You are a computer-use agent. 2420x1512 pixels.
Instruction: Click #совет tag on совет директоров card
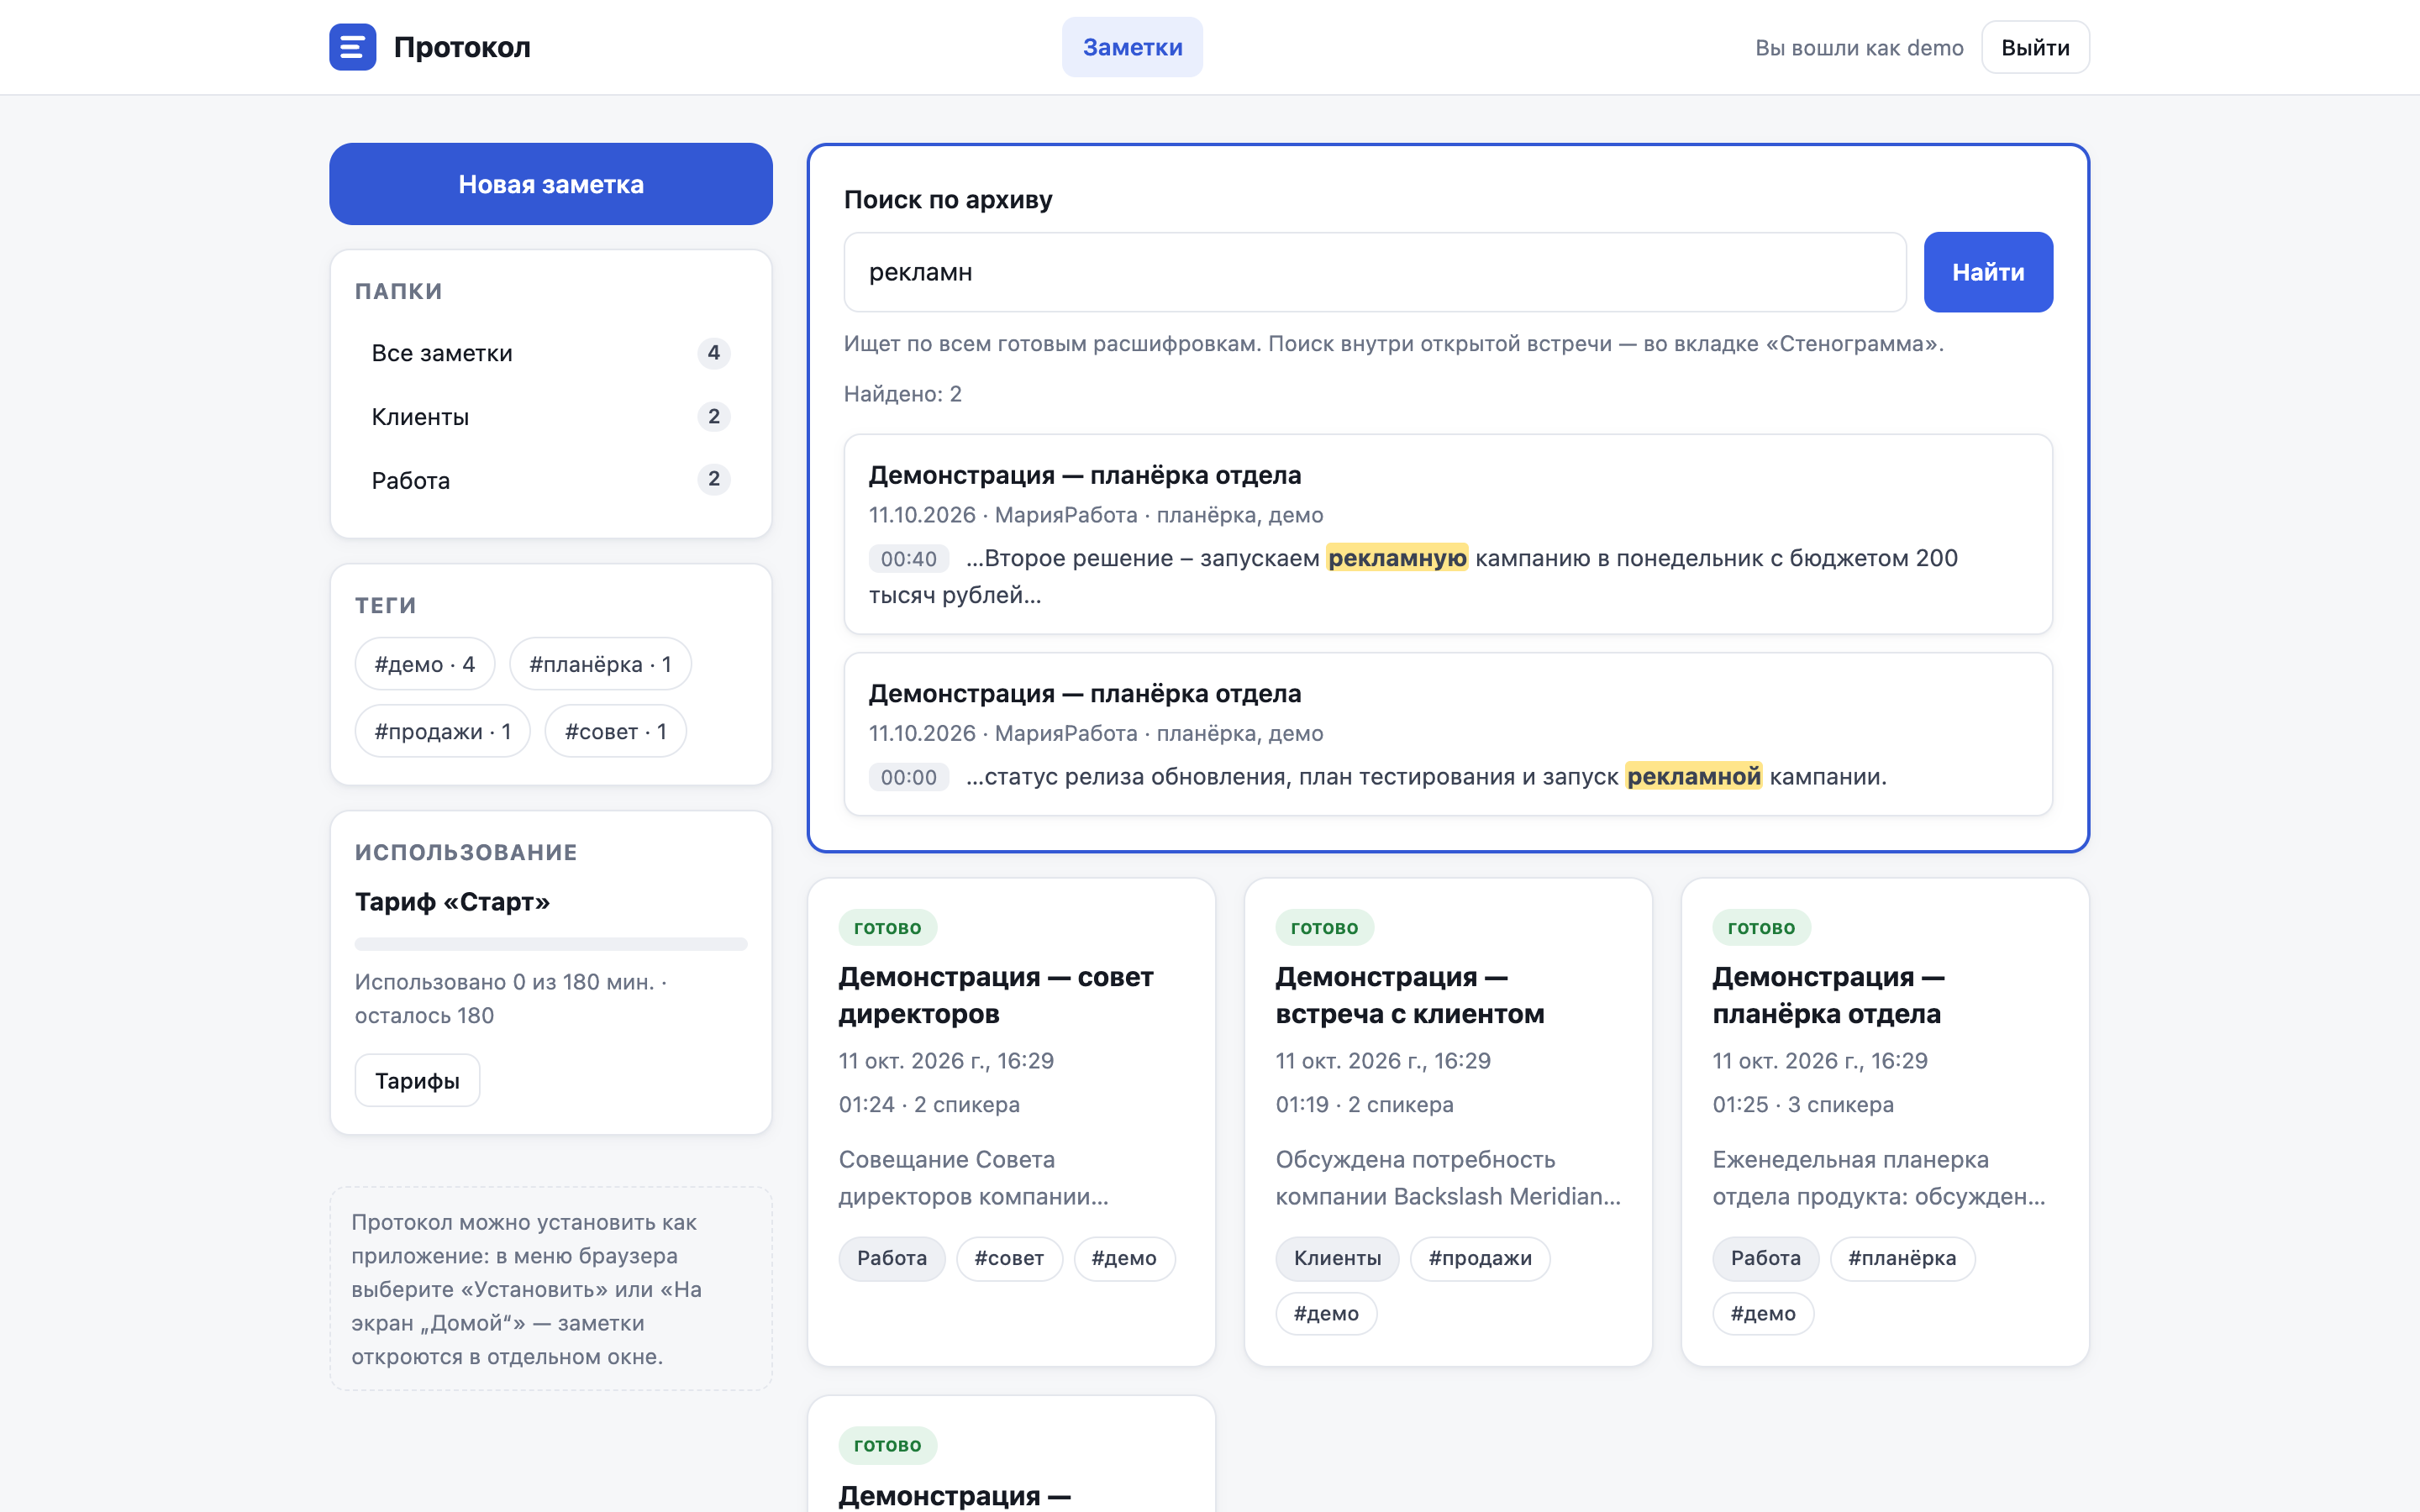point(1009,1258)
